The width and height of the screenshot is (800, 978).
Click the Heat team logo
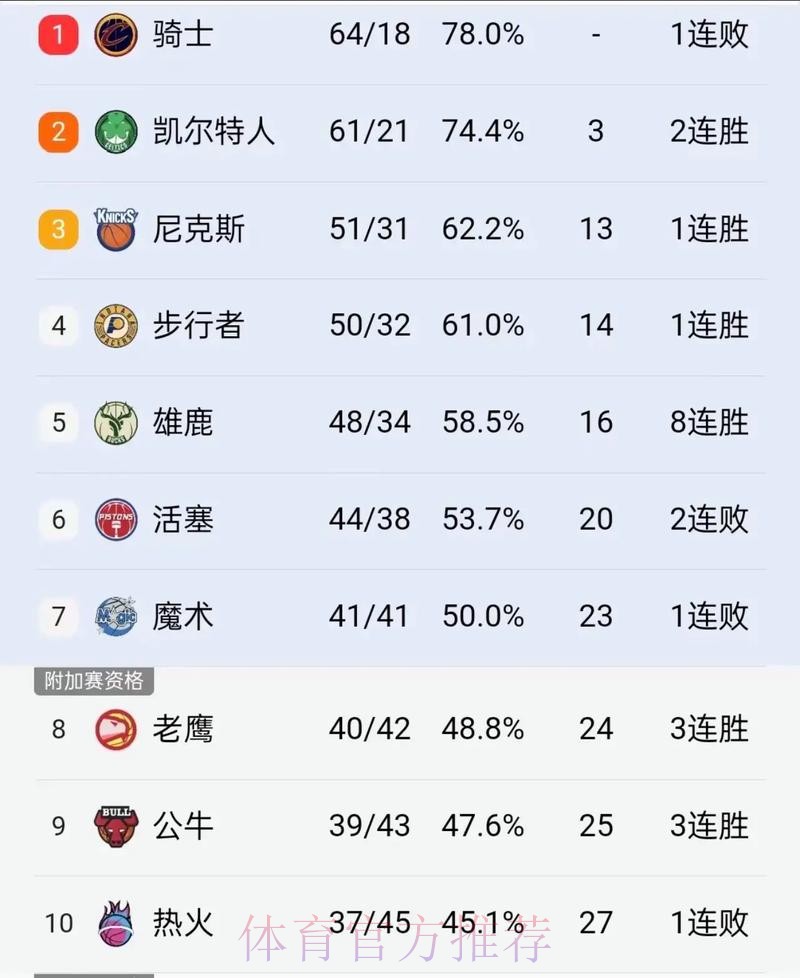point(117,924)
